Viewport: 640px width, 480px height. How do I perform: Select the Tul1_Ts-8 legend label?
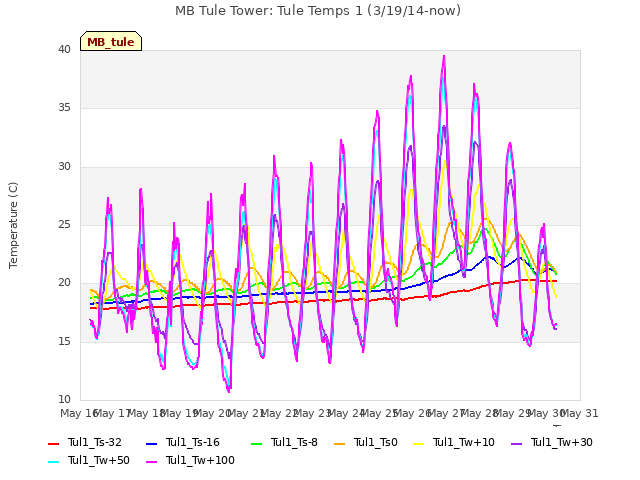click(x=294, y=442)
